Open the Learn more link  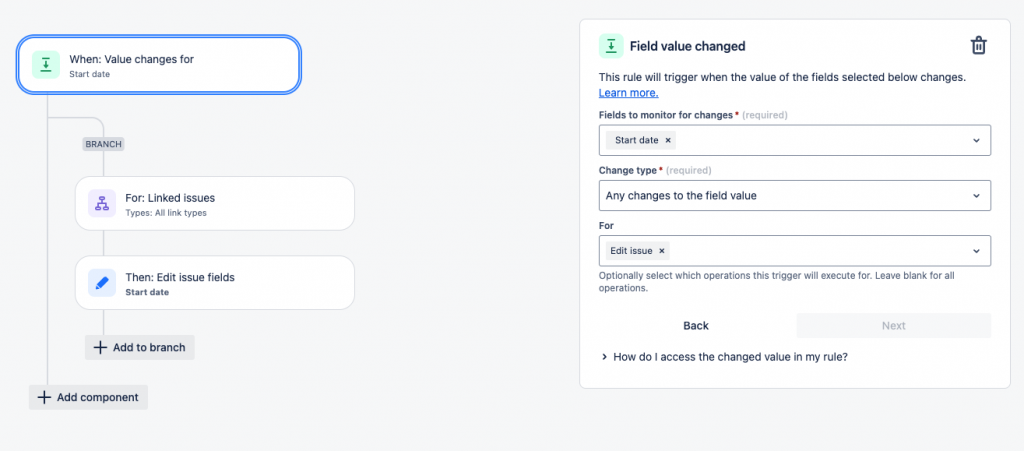[628, 93]
